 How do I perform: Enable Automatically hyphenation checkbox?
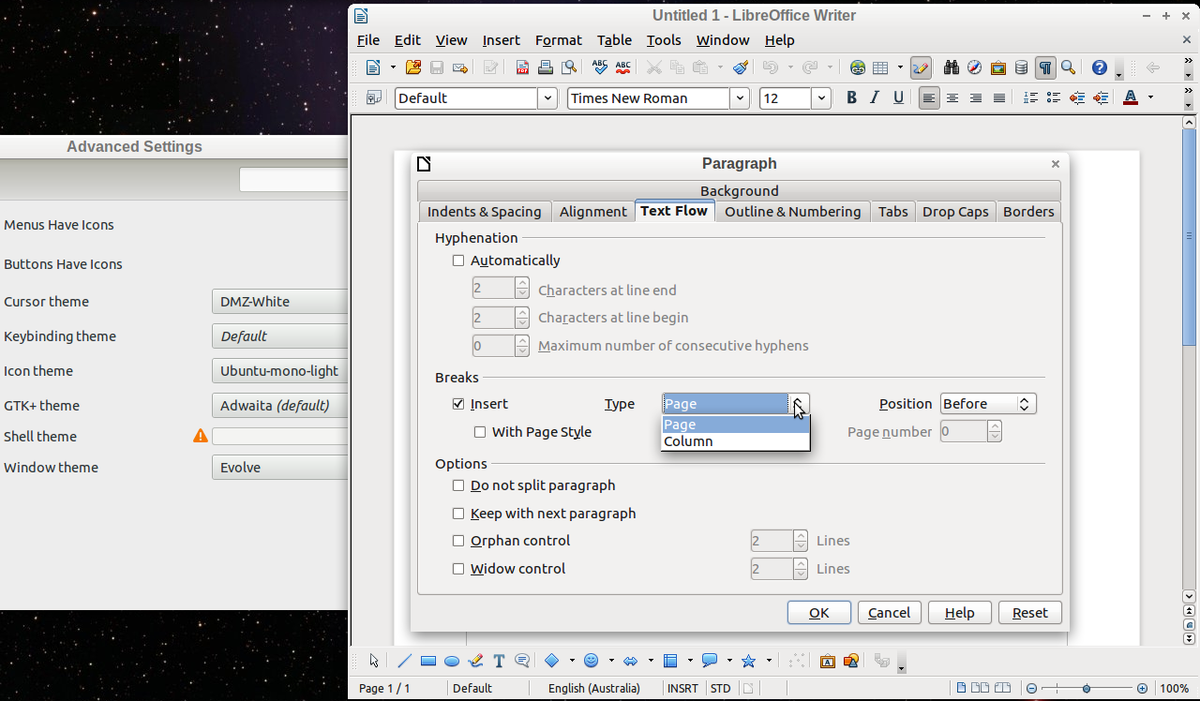click(459, 261)
